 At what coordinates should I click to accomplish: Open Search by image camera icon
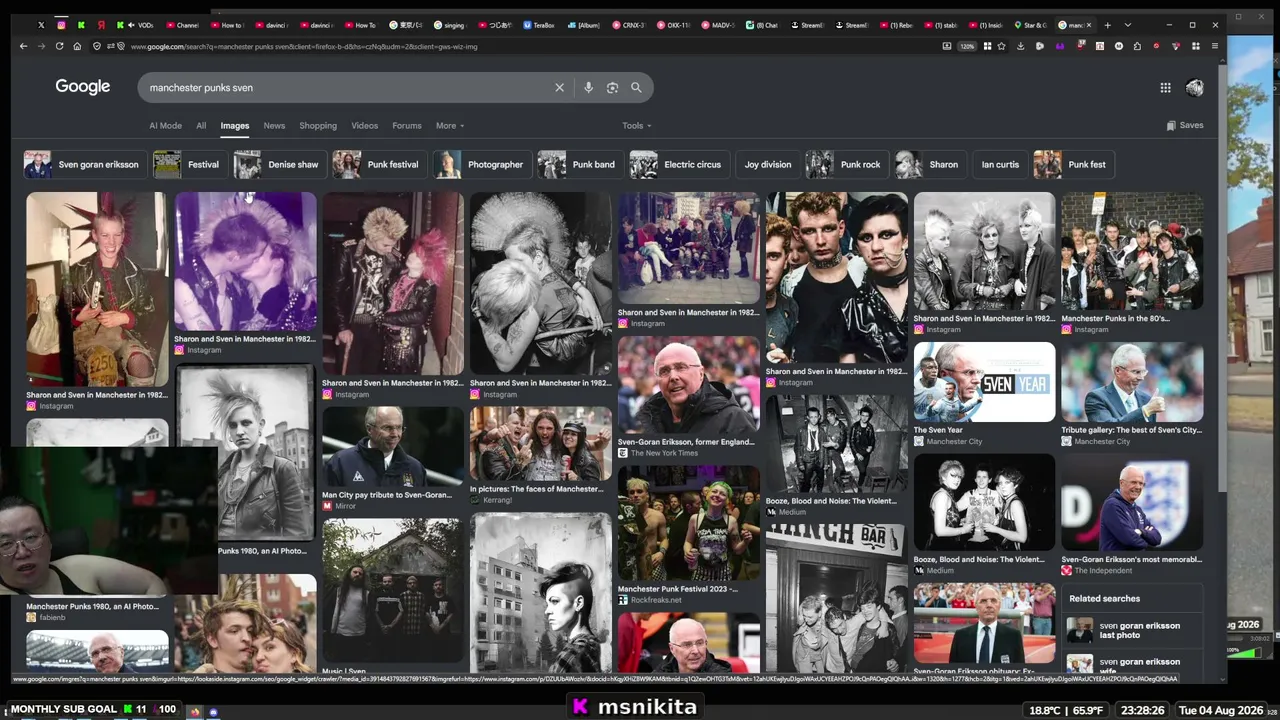tap(612, 88)
